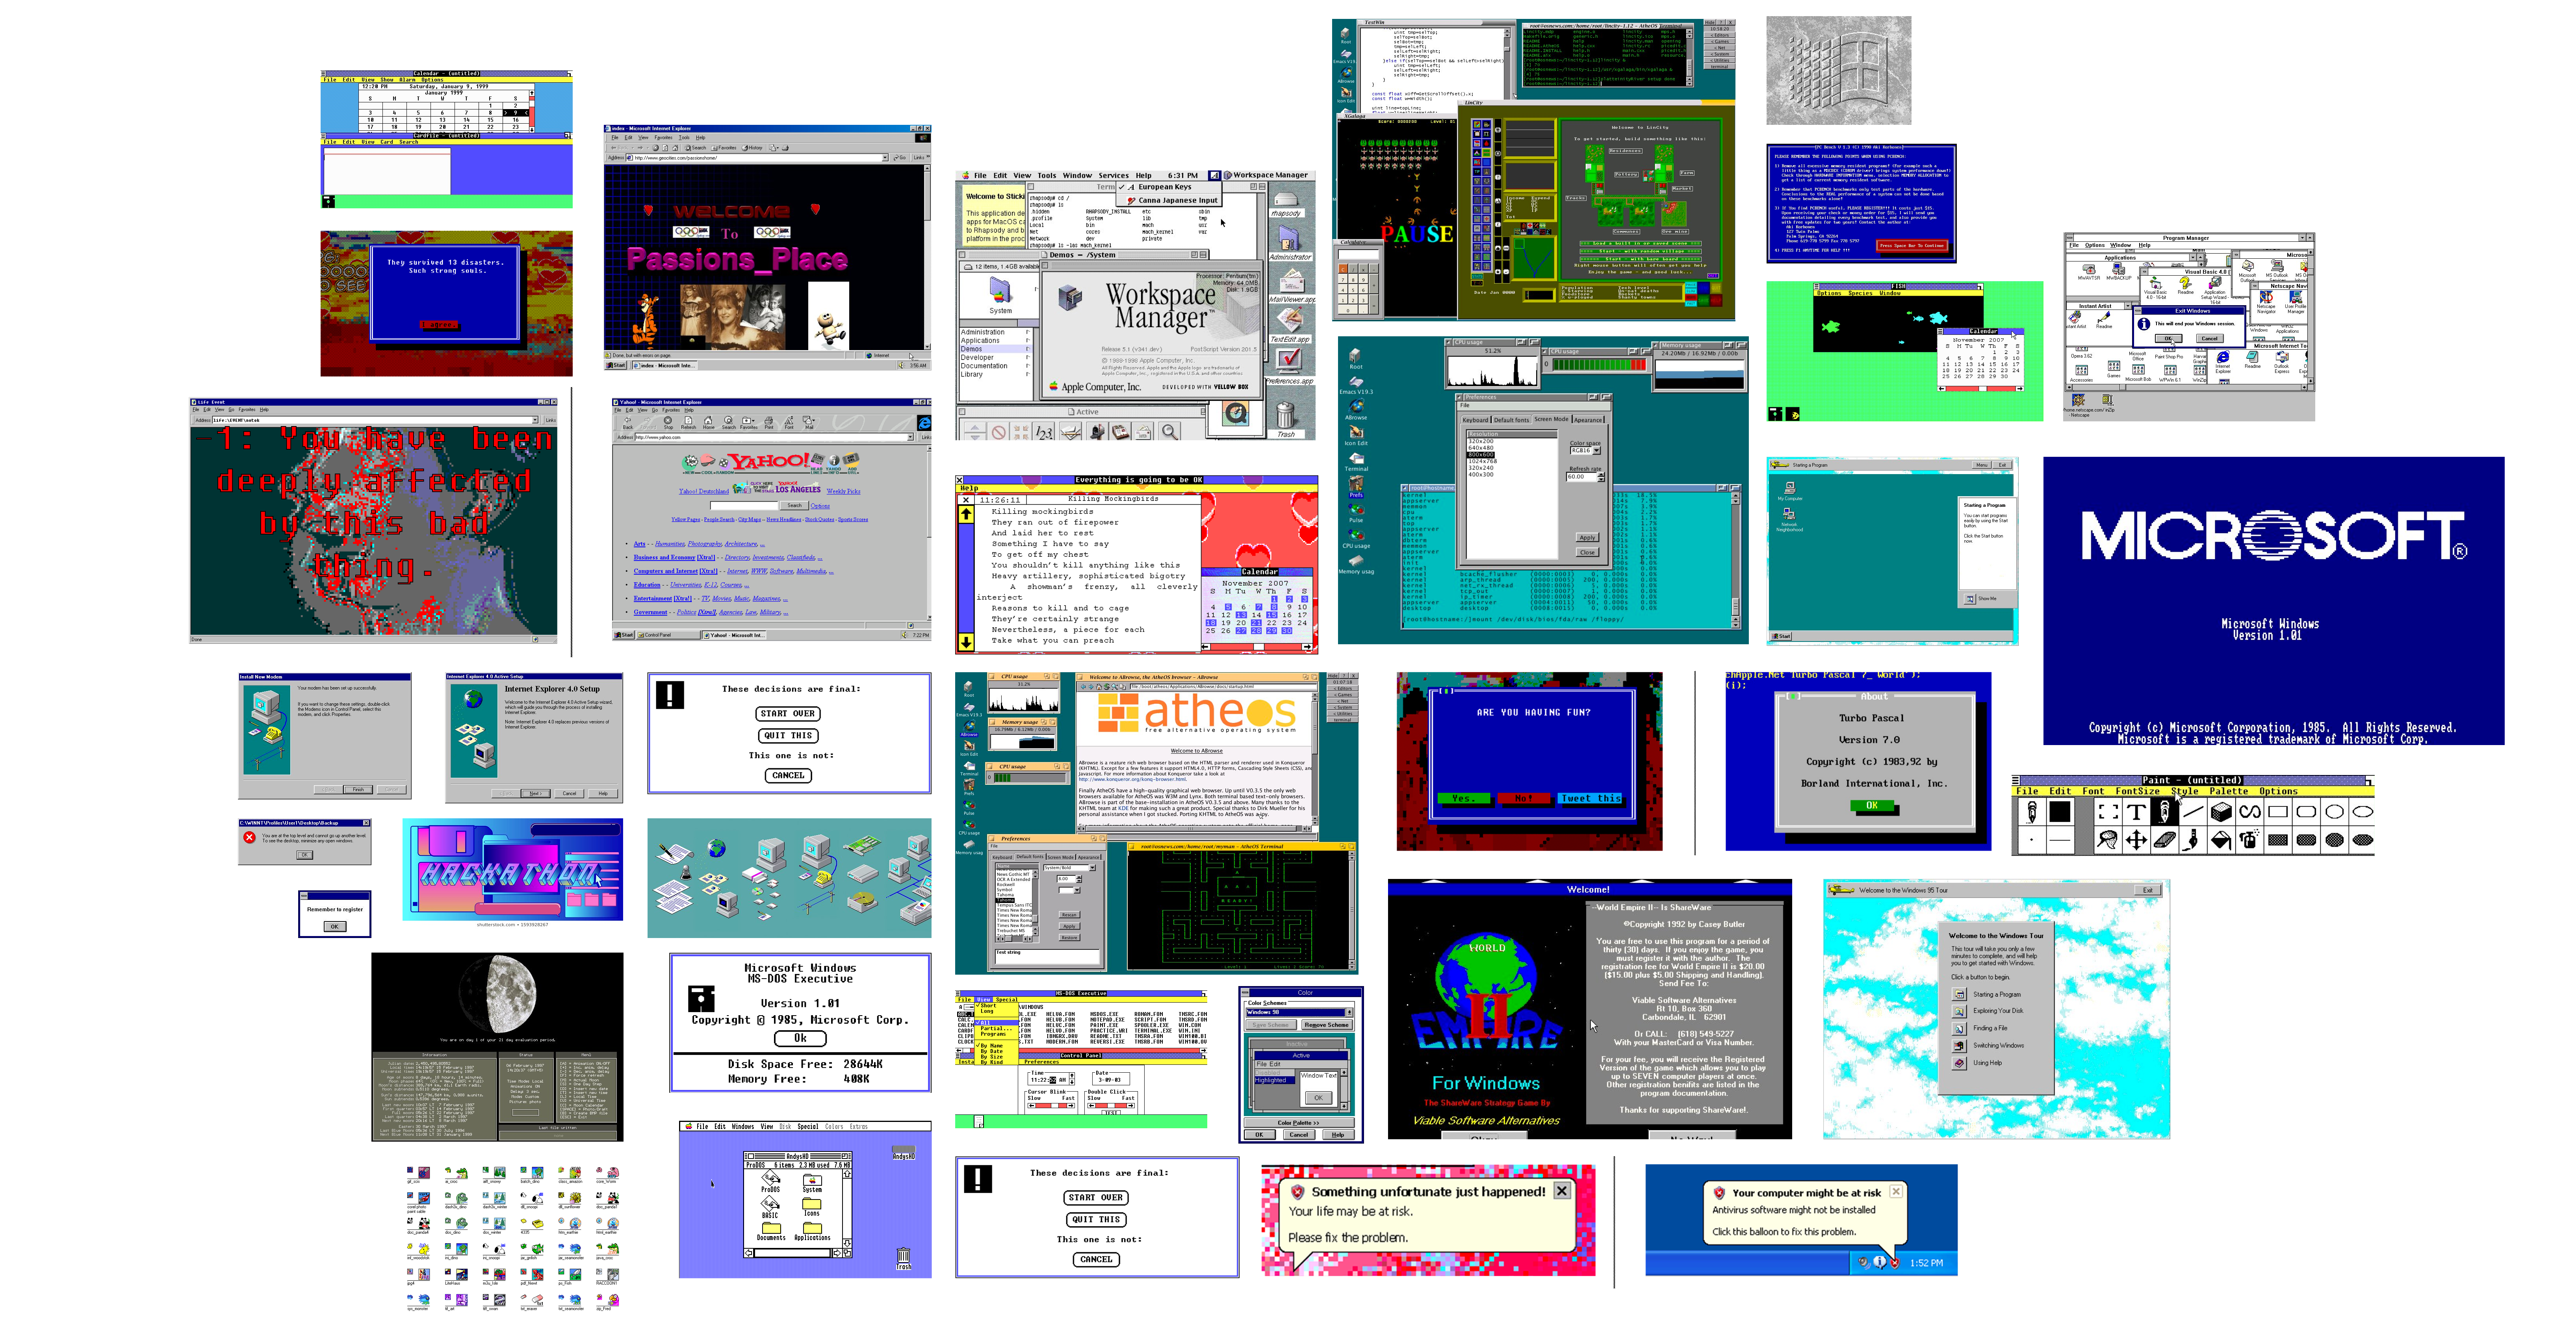Viewport: 2576px width, 1333px height.
Task: Open the BASIC folder in AndysHD window
Action: [770, 1207]
